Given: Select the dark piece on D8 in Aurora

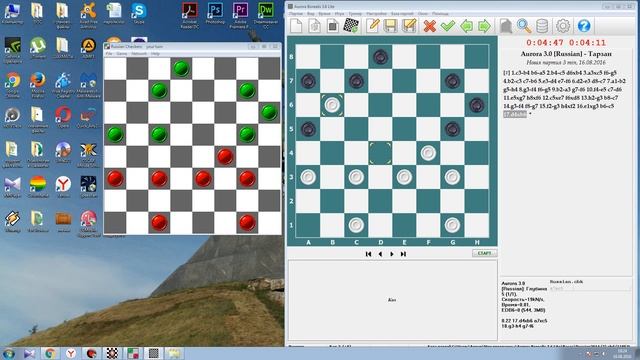Looking at the screenshot, I should [380, 57].
